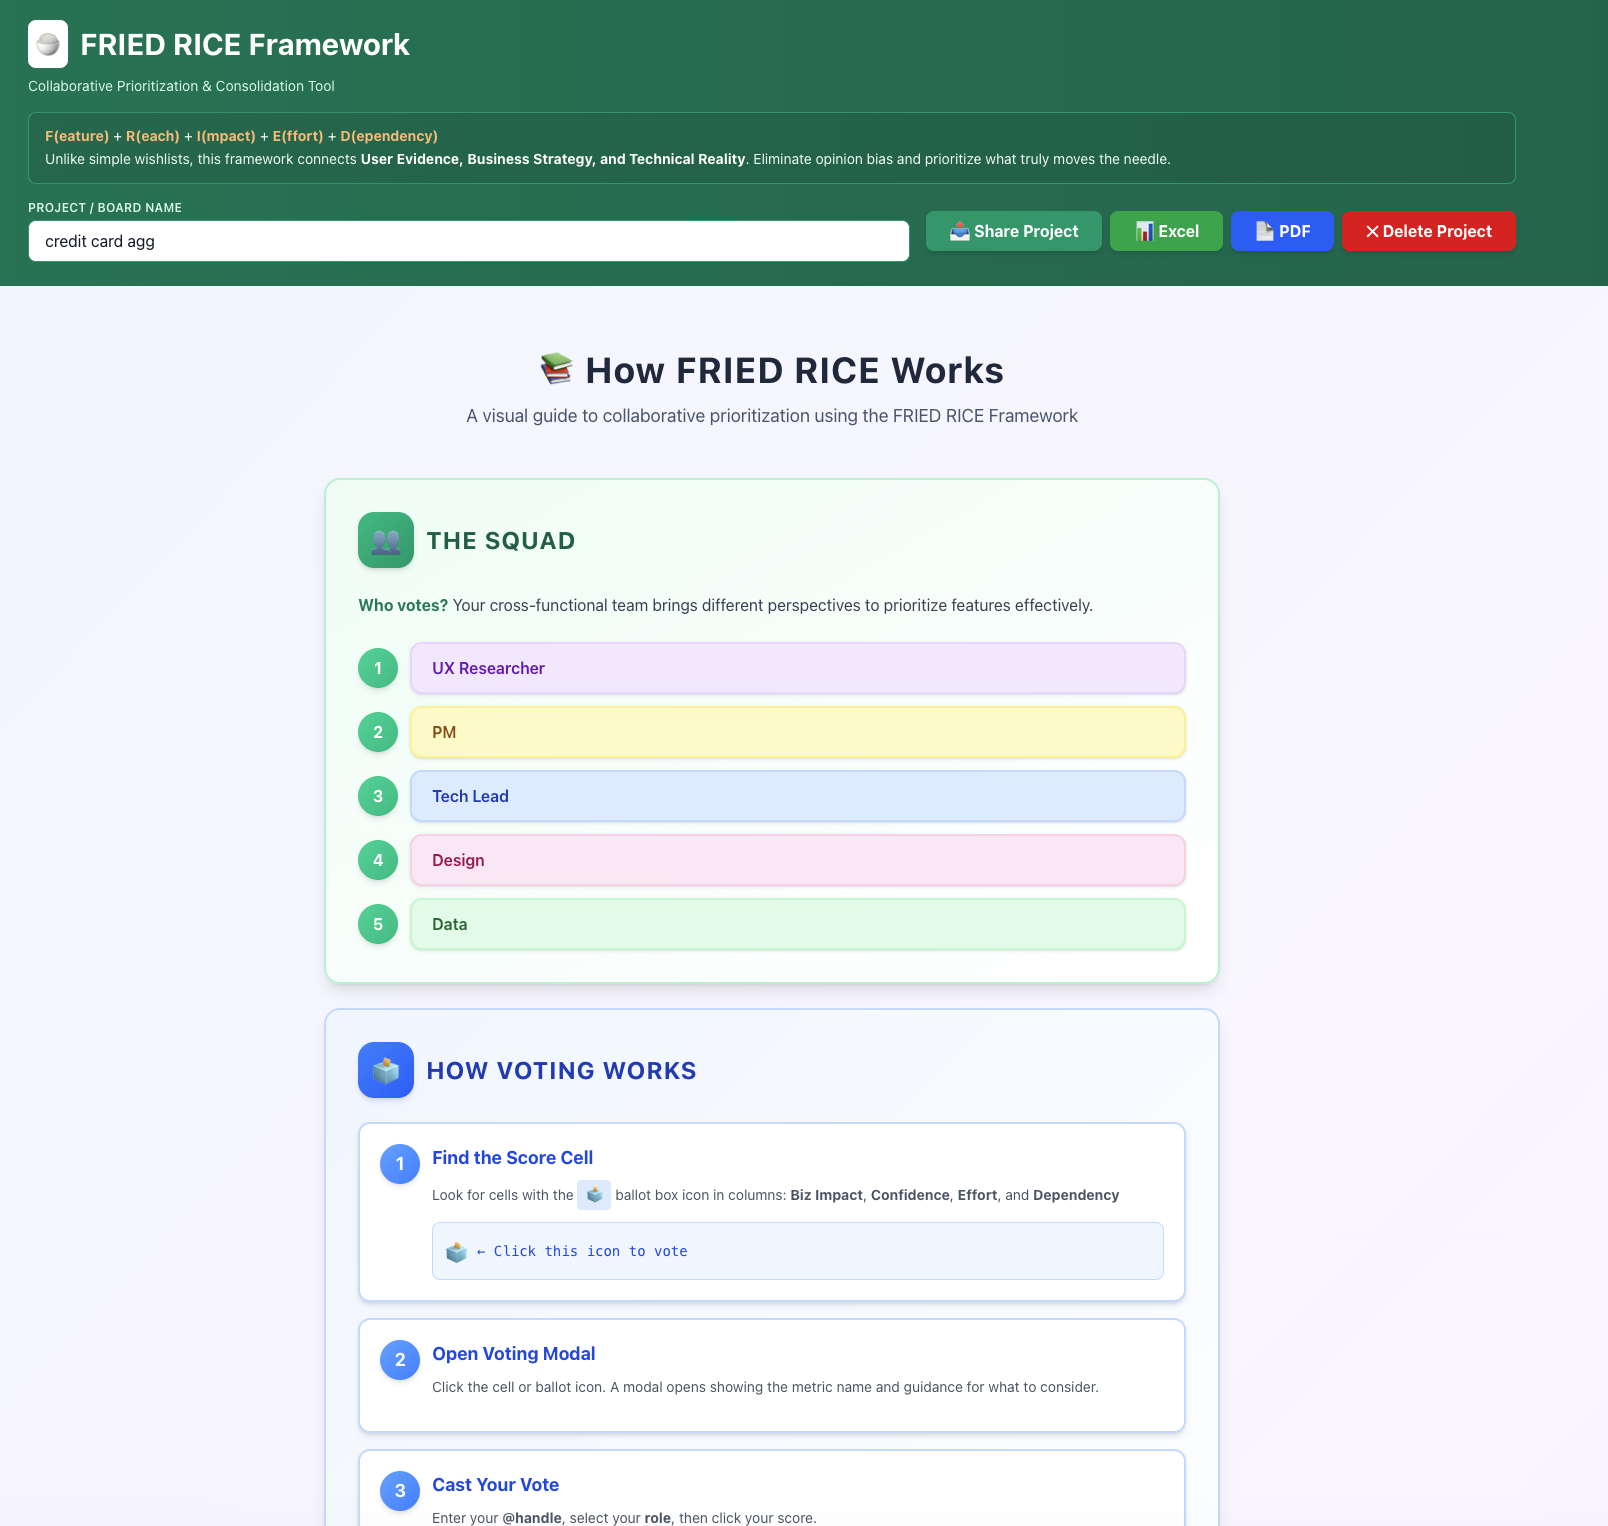1608x1526 pixels.
Task: Download the project as PDF
Action: (x=1282, y=231)
